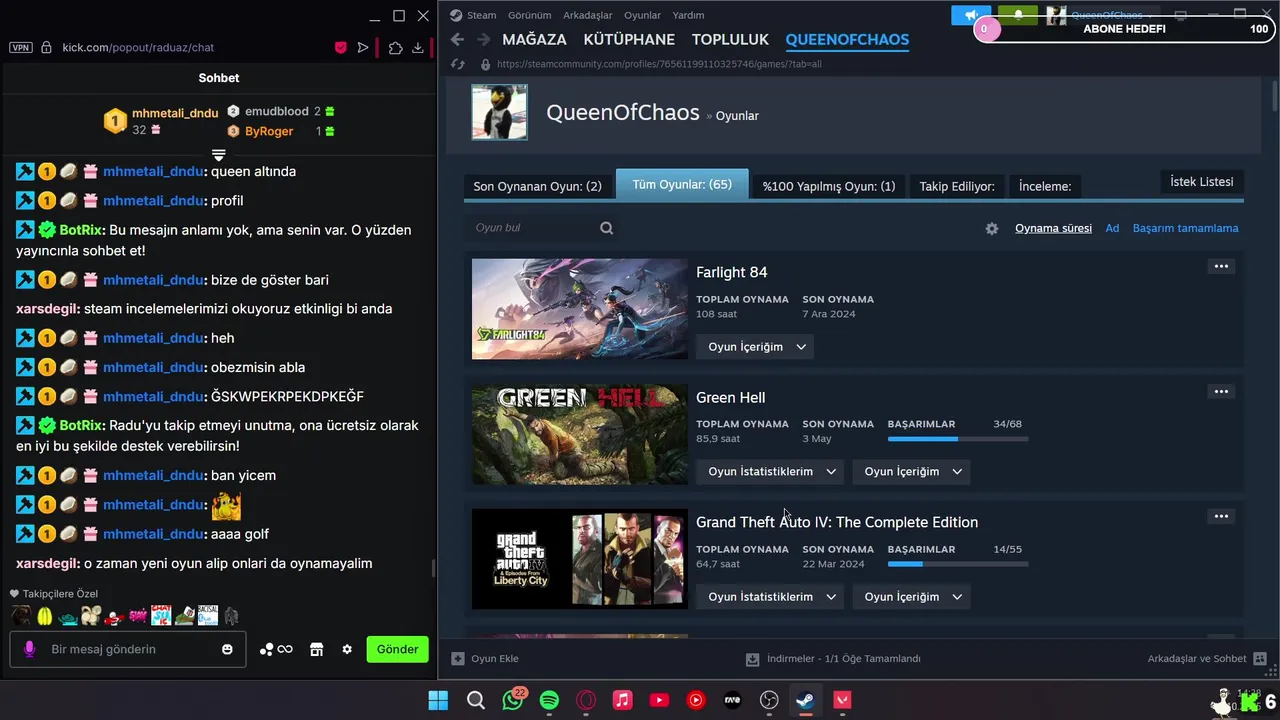1280x720 pixels.
Task: Click Green Hell achievements progress bar
Action: pyautogui.click(x=958, y=439)
